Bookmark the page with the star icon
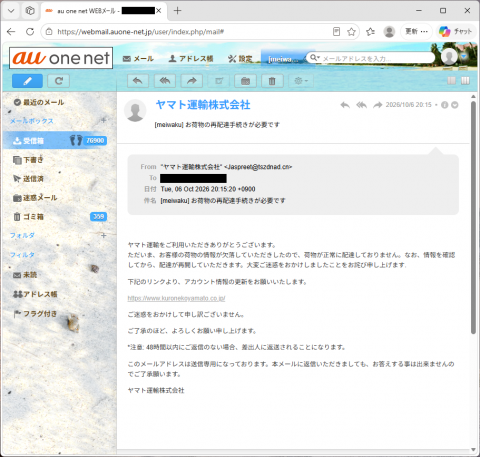This screenshot has height=457, width=480. (351, 32)
